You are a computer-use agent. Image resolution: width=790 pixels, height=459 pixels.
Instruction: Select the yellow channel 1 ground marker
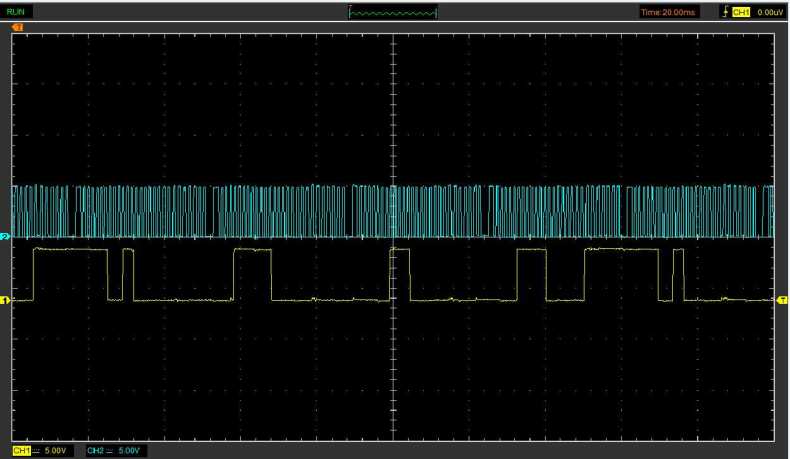[5, 299]
